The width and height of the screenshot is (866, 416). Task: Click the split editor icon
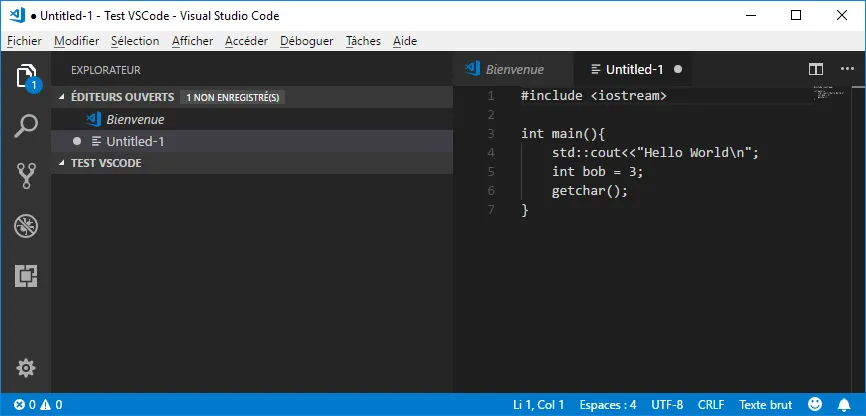click(x=816, y=70)
